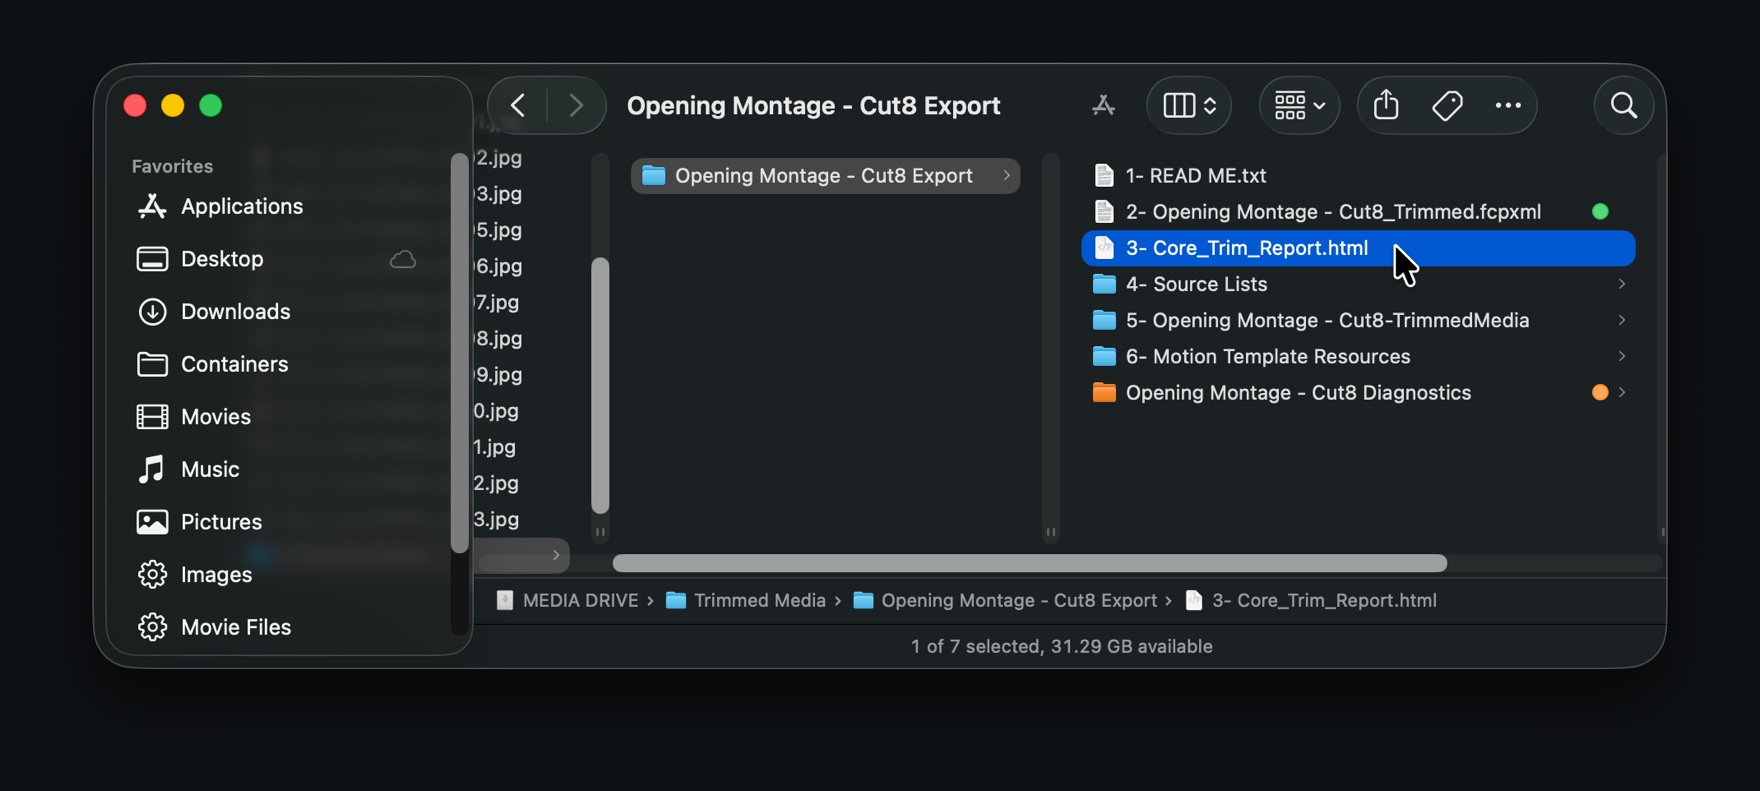Viewport: 1760px width, 791px height.
Task: Click the sidebar vertical scrollbar
Action: tap(459, 353)
